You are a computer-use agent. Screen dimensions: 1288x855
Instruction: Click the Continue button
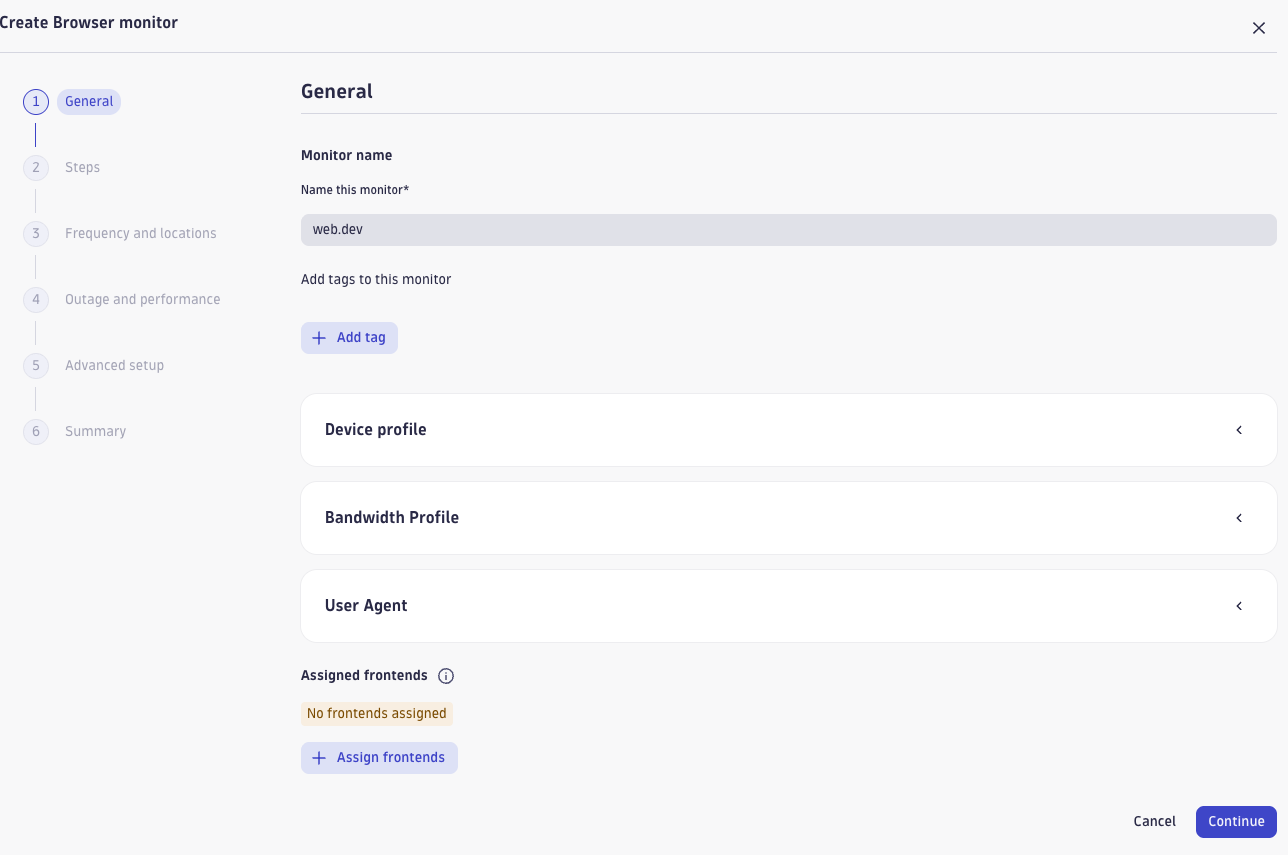[1236, 821]
